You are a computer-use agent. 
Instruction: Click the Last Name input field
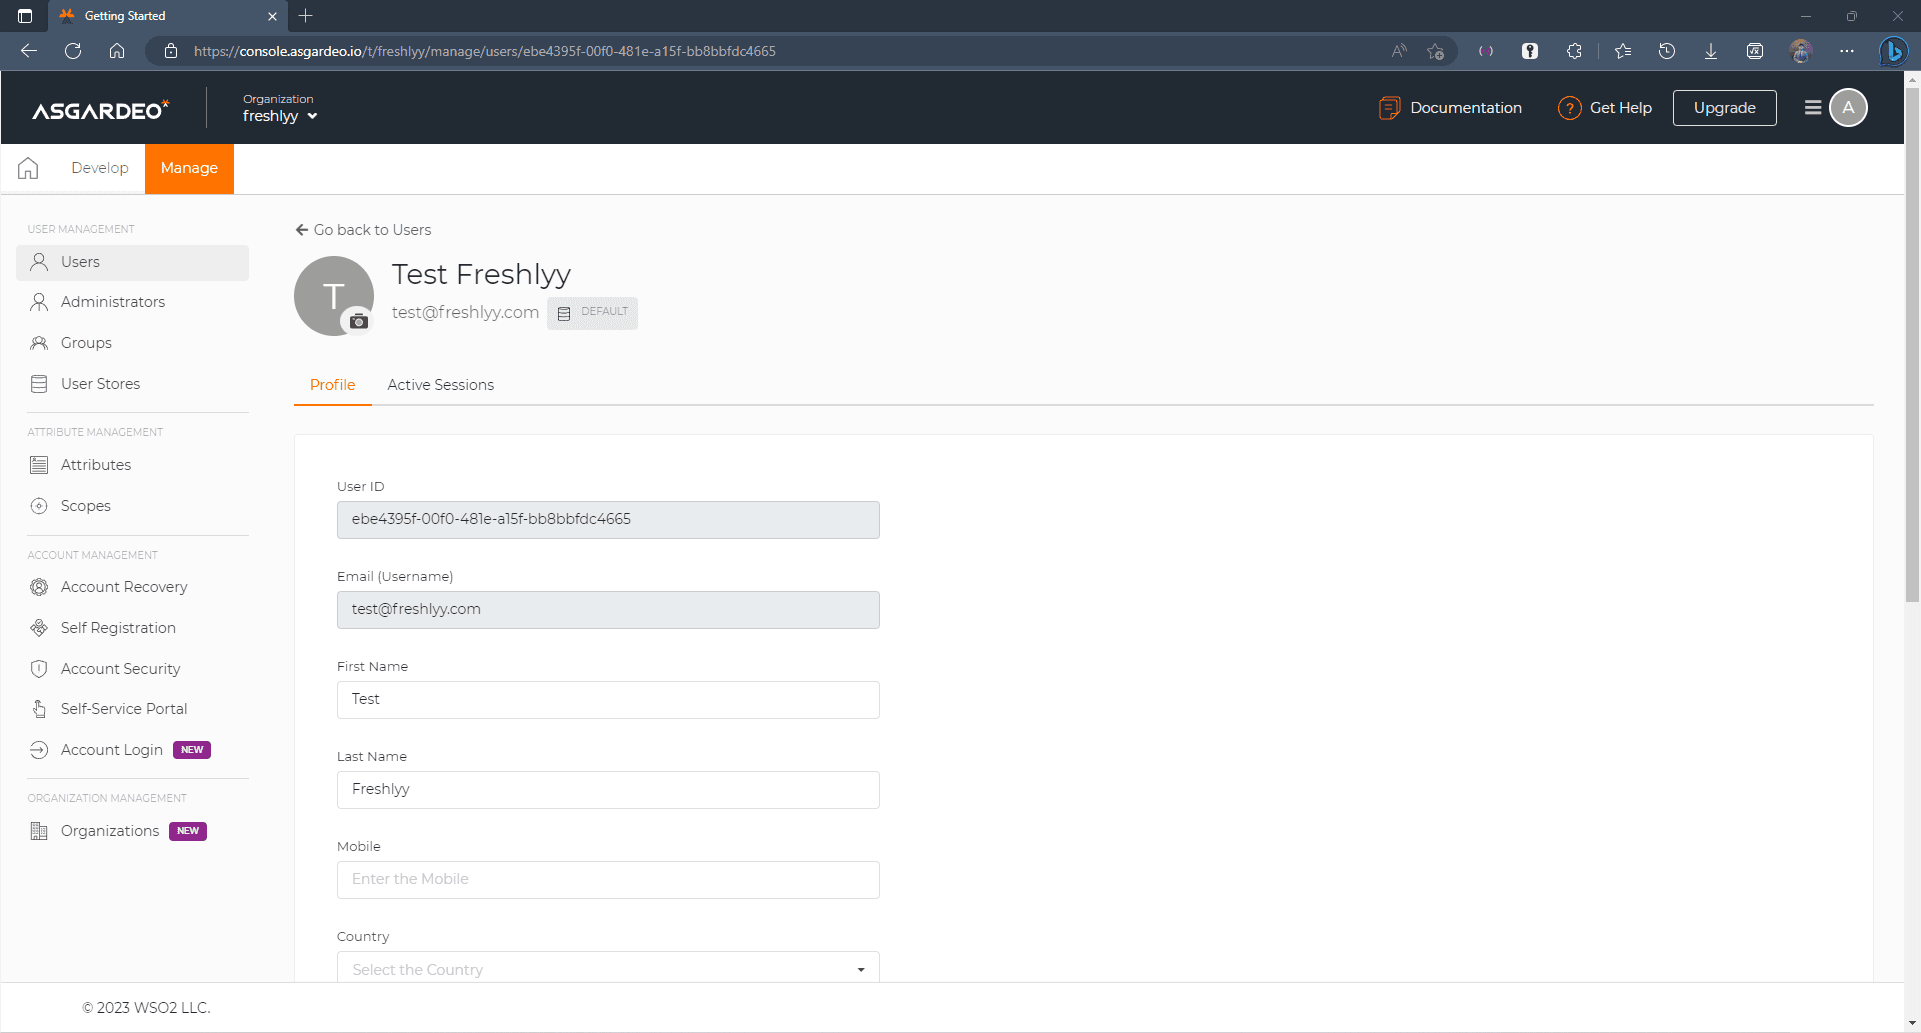click(608, 790)
